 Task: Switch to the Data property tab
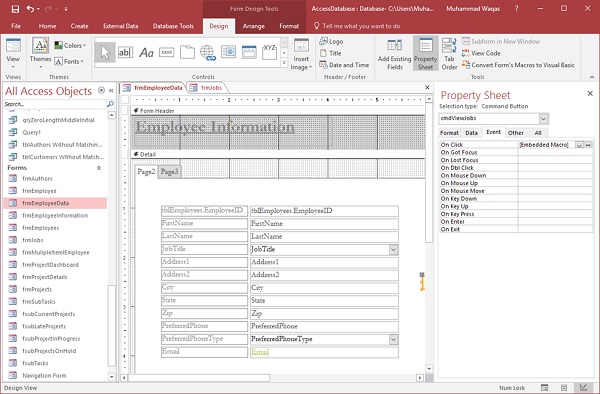(x=471, y=133)
